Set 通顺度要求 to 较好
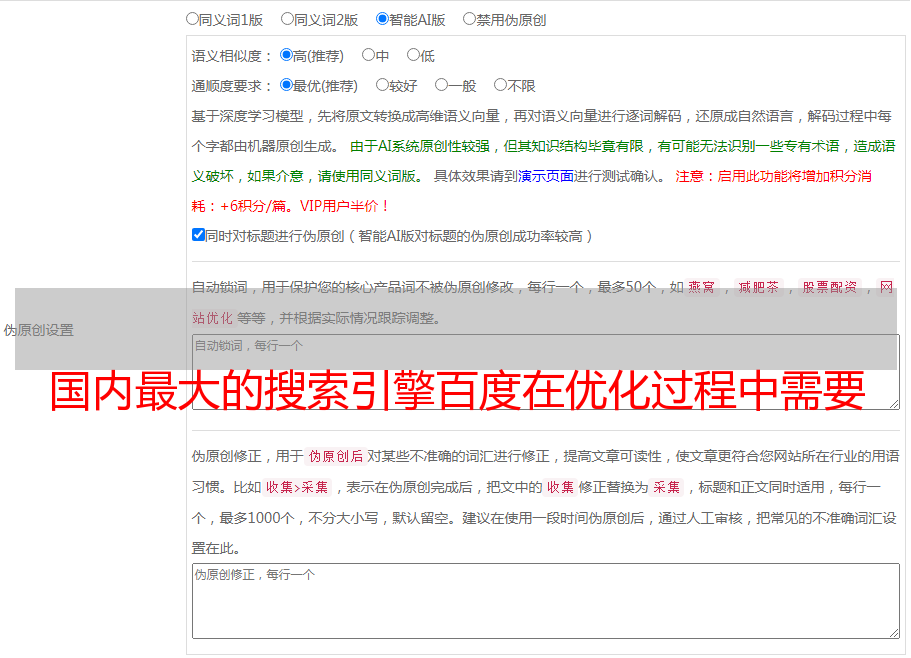 (382, 85)
